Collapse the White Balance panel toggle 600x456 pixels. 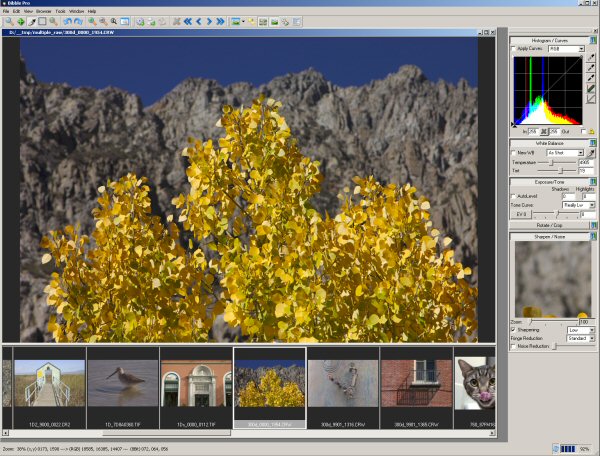(x=593, y=143)
